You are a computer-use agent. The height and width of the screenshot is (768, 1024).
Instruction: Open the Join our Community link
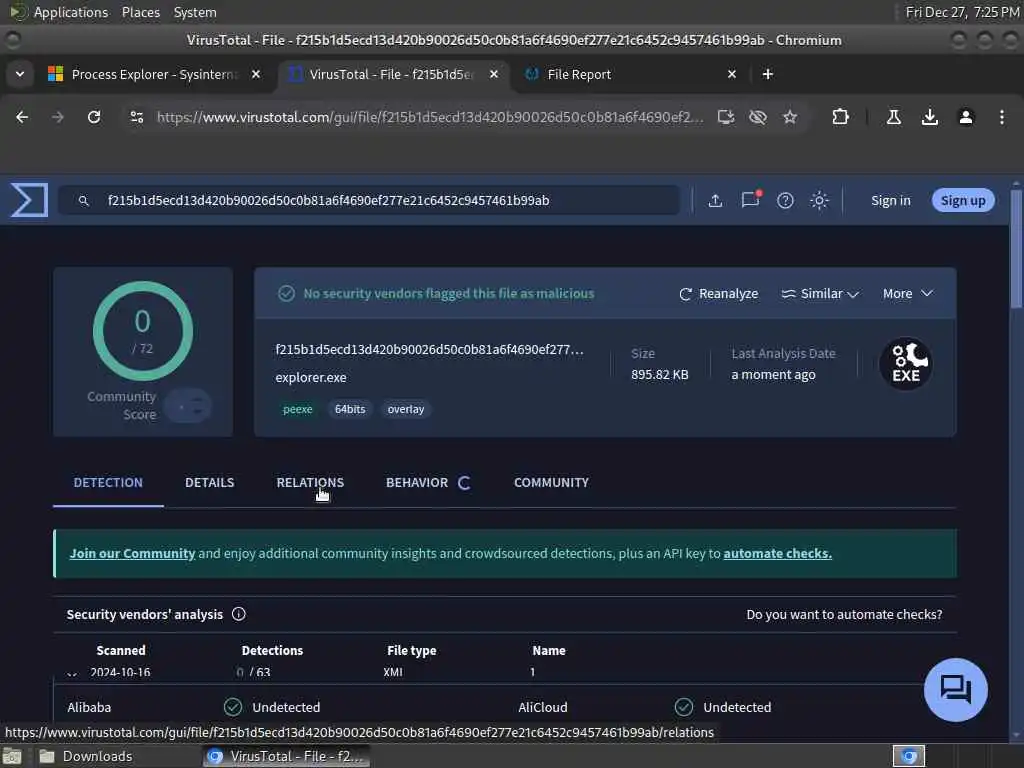(133, 553)
